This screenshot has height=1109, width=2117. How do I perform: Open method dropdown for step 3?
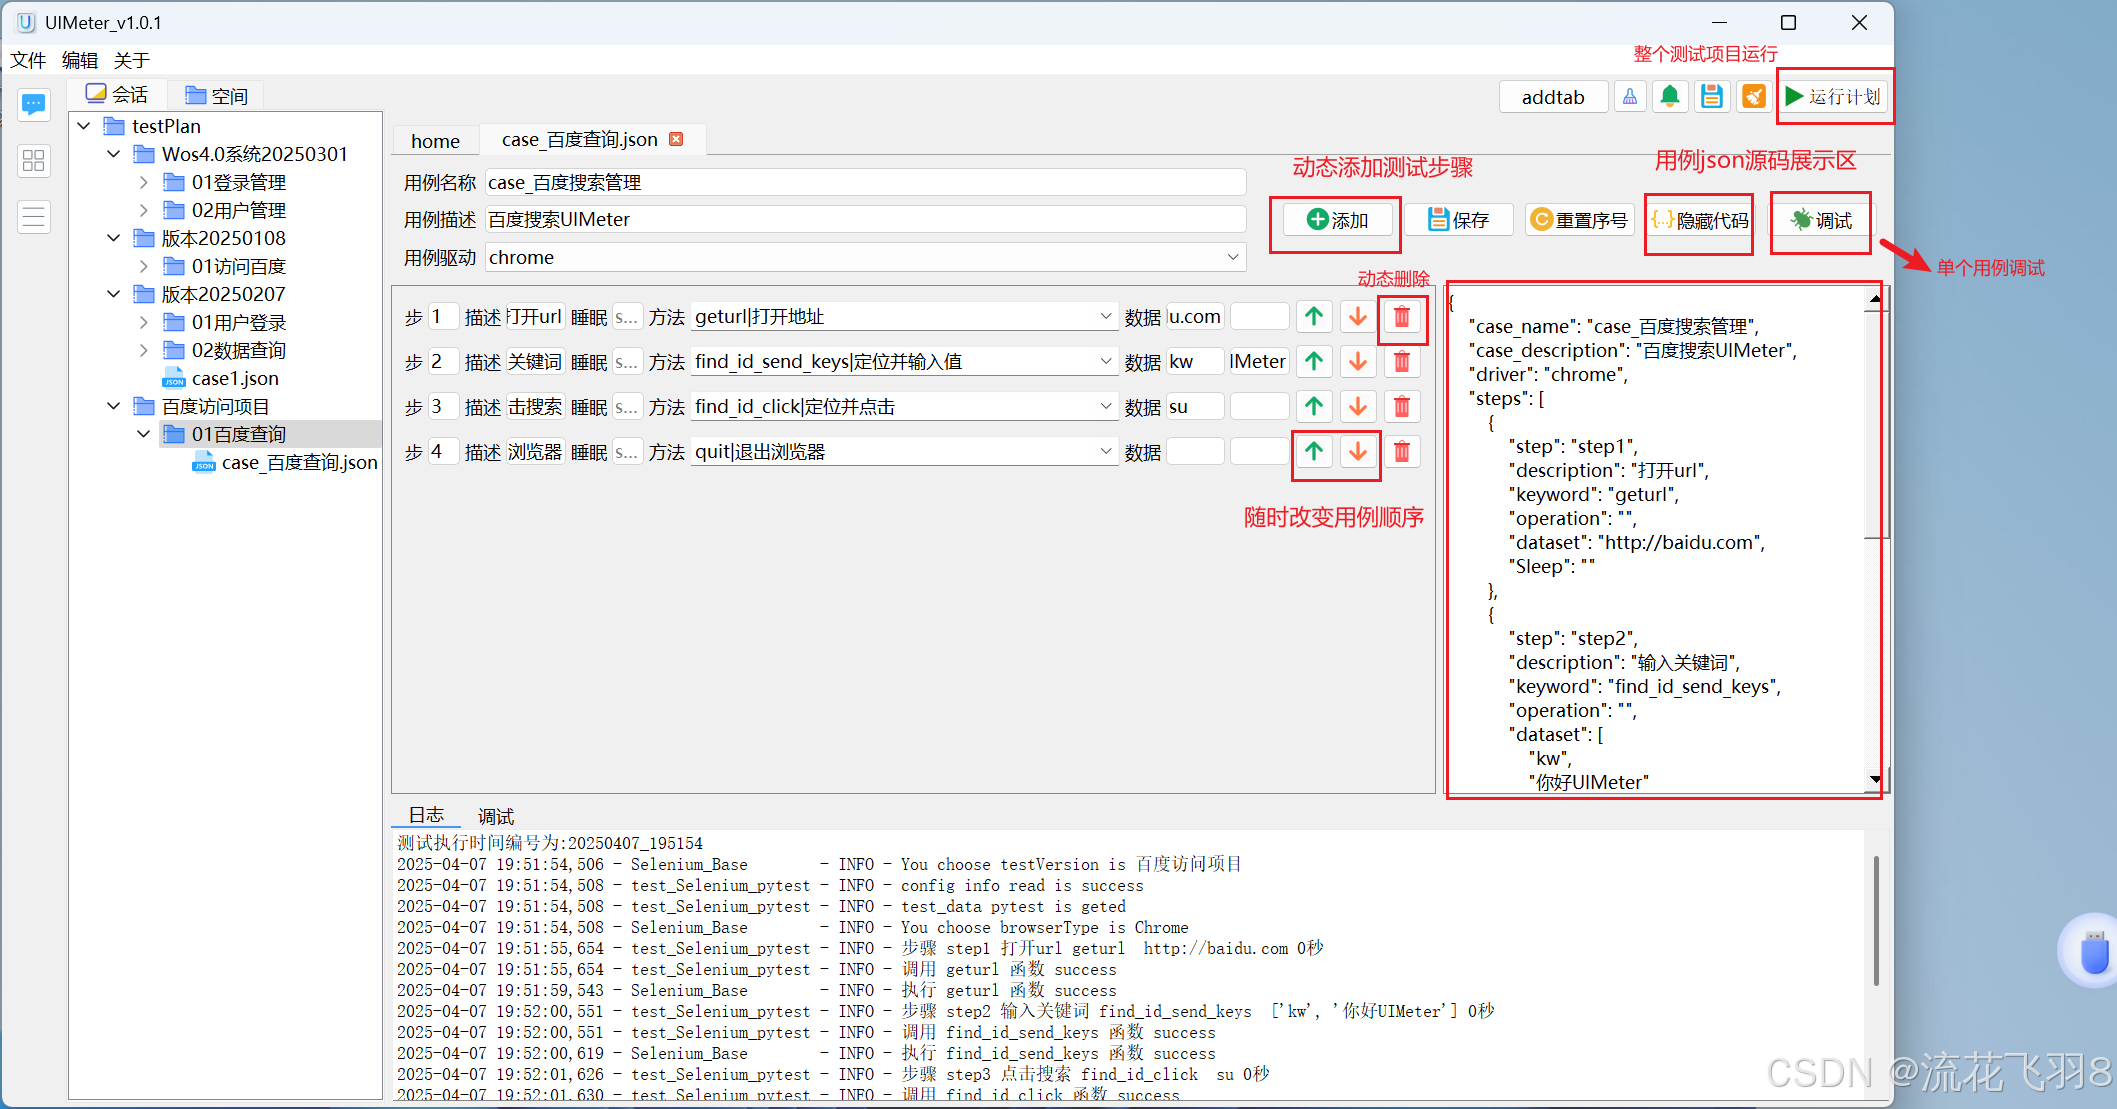pos(1105,407)
